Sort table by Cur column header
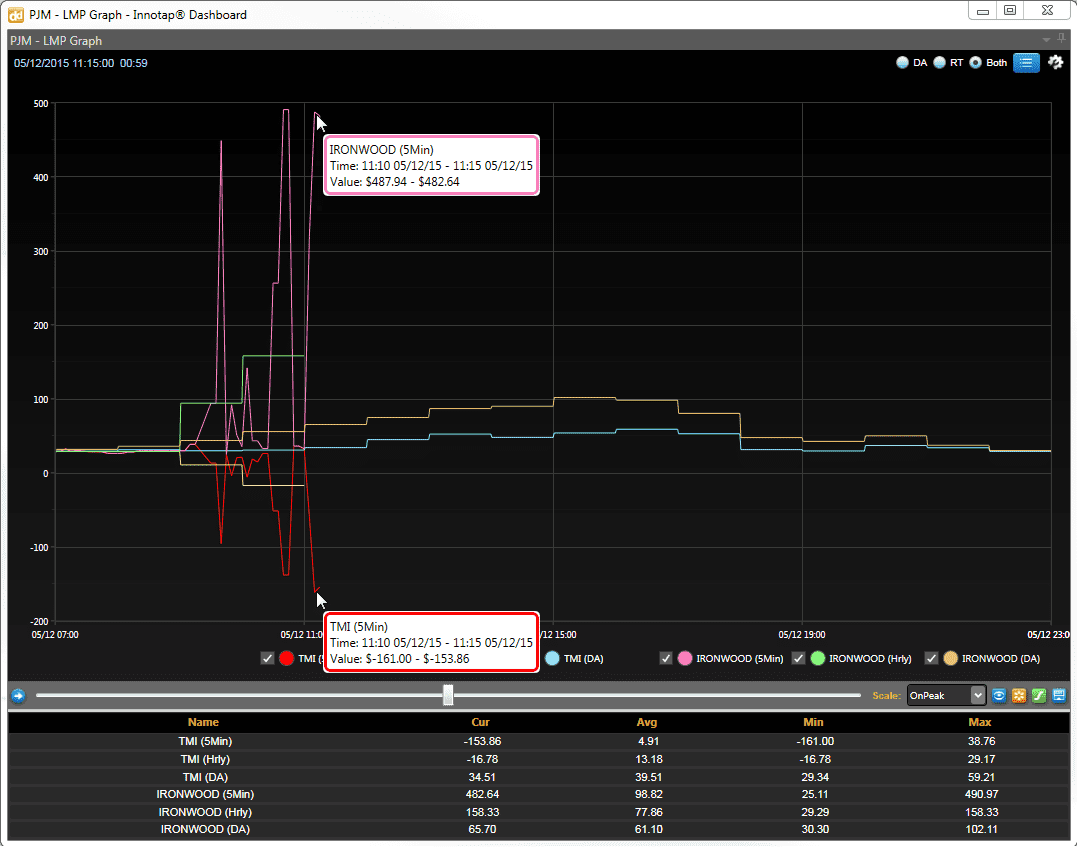 coord(481,722)
